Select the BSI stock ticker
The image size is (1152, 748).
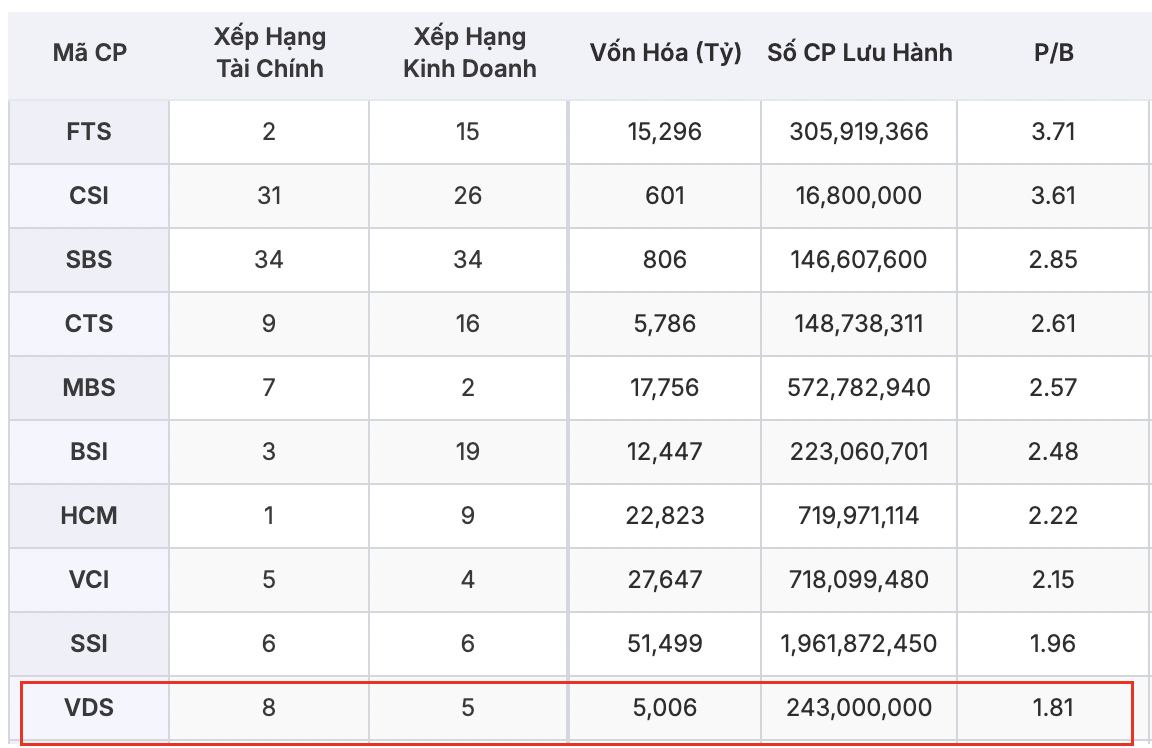click(90, 451)
